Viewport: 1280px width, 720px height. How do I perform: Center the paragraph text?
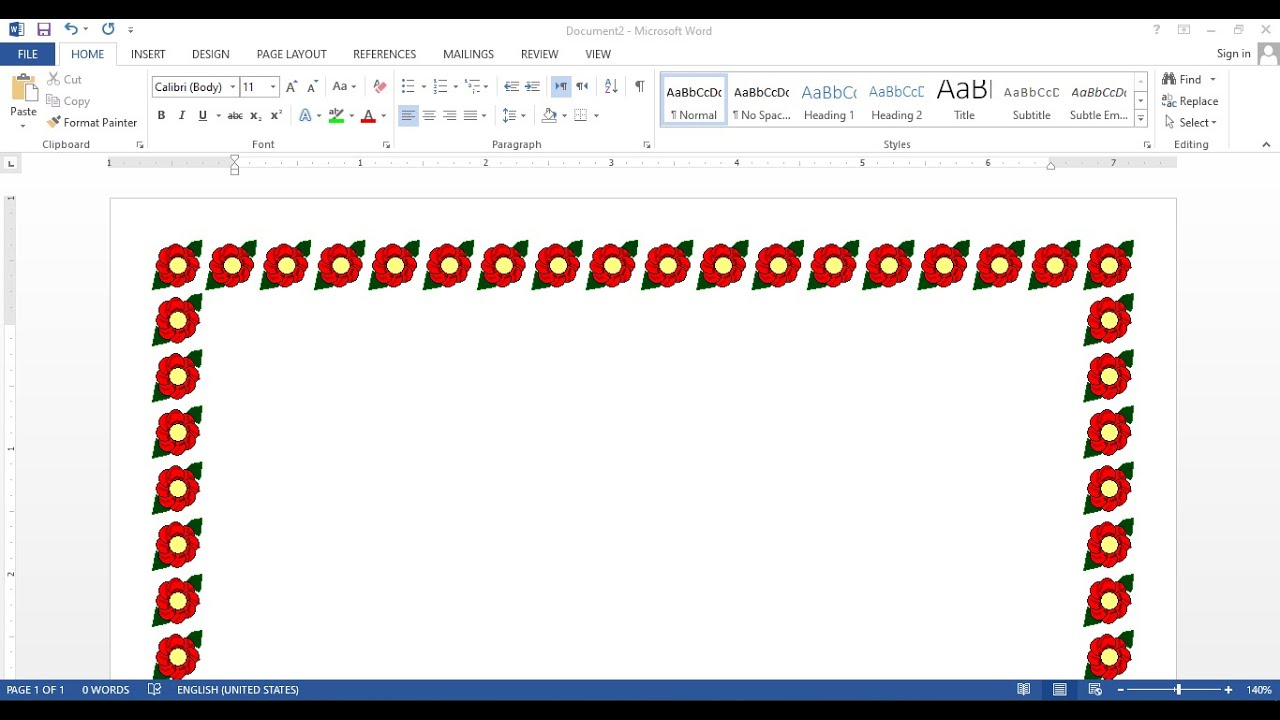point(429,116)
